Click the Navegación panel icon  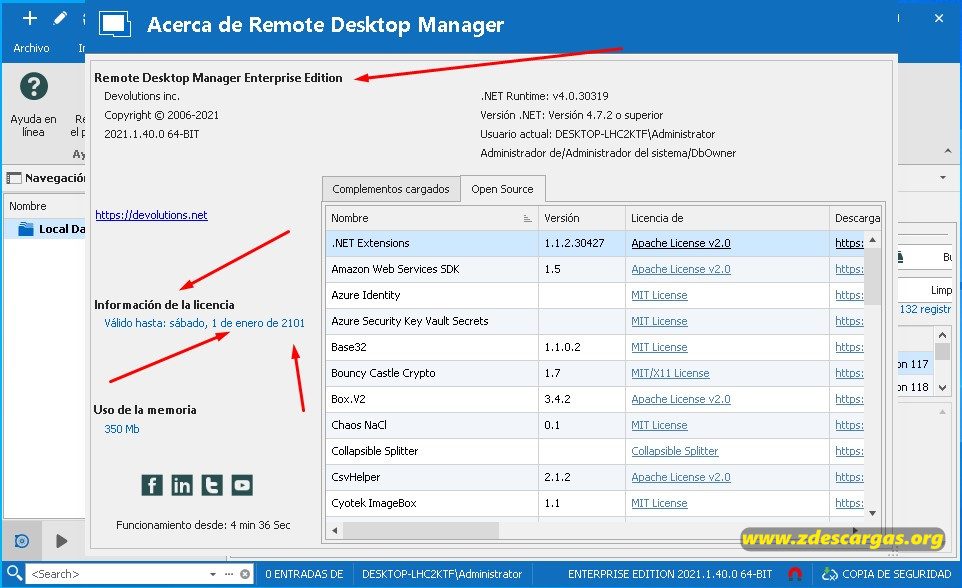pos(13,178)
